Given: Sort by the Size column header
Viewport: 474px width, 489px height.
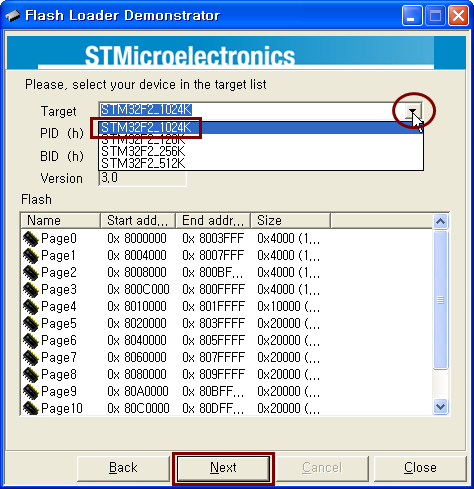Looking at the screenshot, I should pyautogui.click(x=290, y=221).
